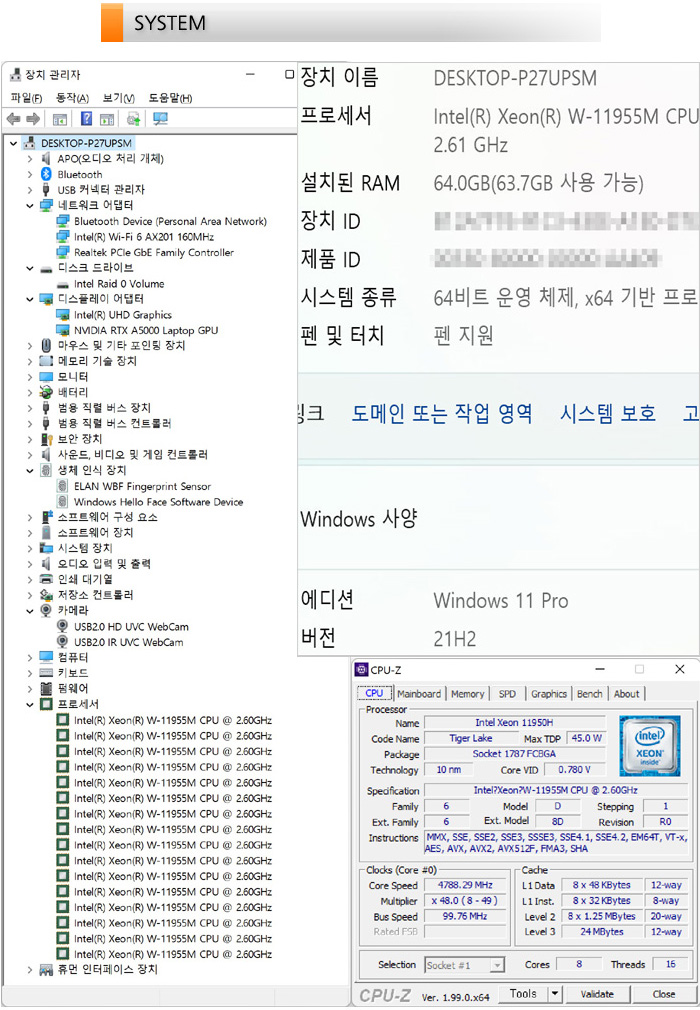Switch to the About tab in CPU-Z
Image resolution: width=700 pixels, height=1010 pixels.
[627, 694]
